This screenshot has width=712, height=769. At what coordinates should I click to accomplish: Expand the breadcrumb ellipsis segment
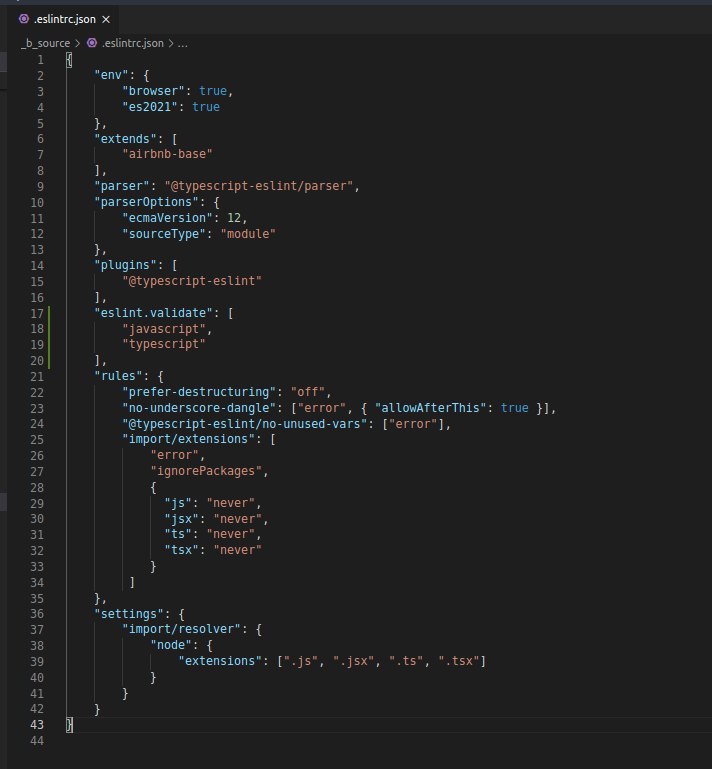click(182, 43)
